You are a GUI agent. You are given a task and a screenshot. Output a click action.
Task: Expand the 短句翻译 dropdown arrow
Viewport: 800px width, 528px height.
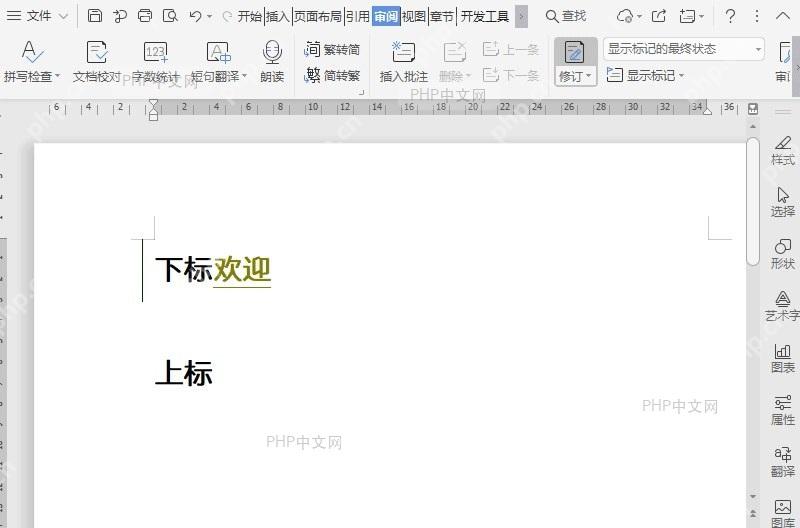click(x=244, y=76)
